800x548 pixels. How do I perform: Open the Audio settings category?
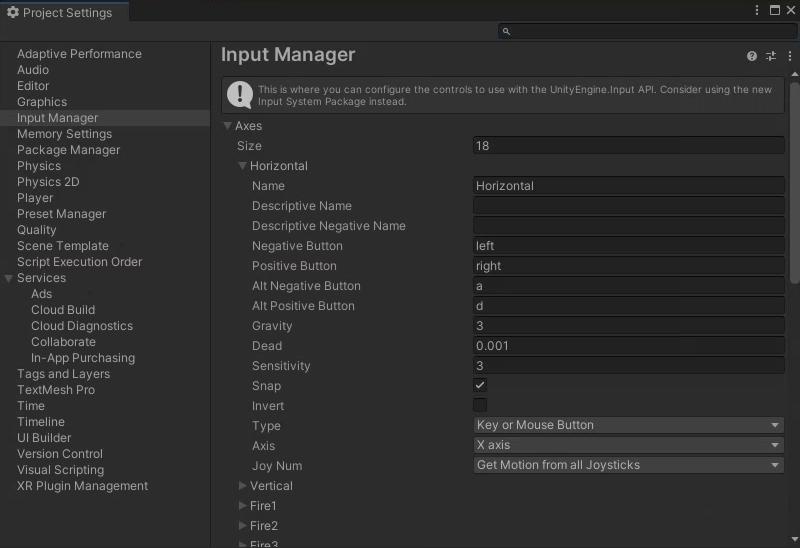[33, 70]
